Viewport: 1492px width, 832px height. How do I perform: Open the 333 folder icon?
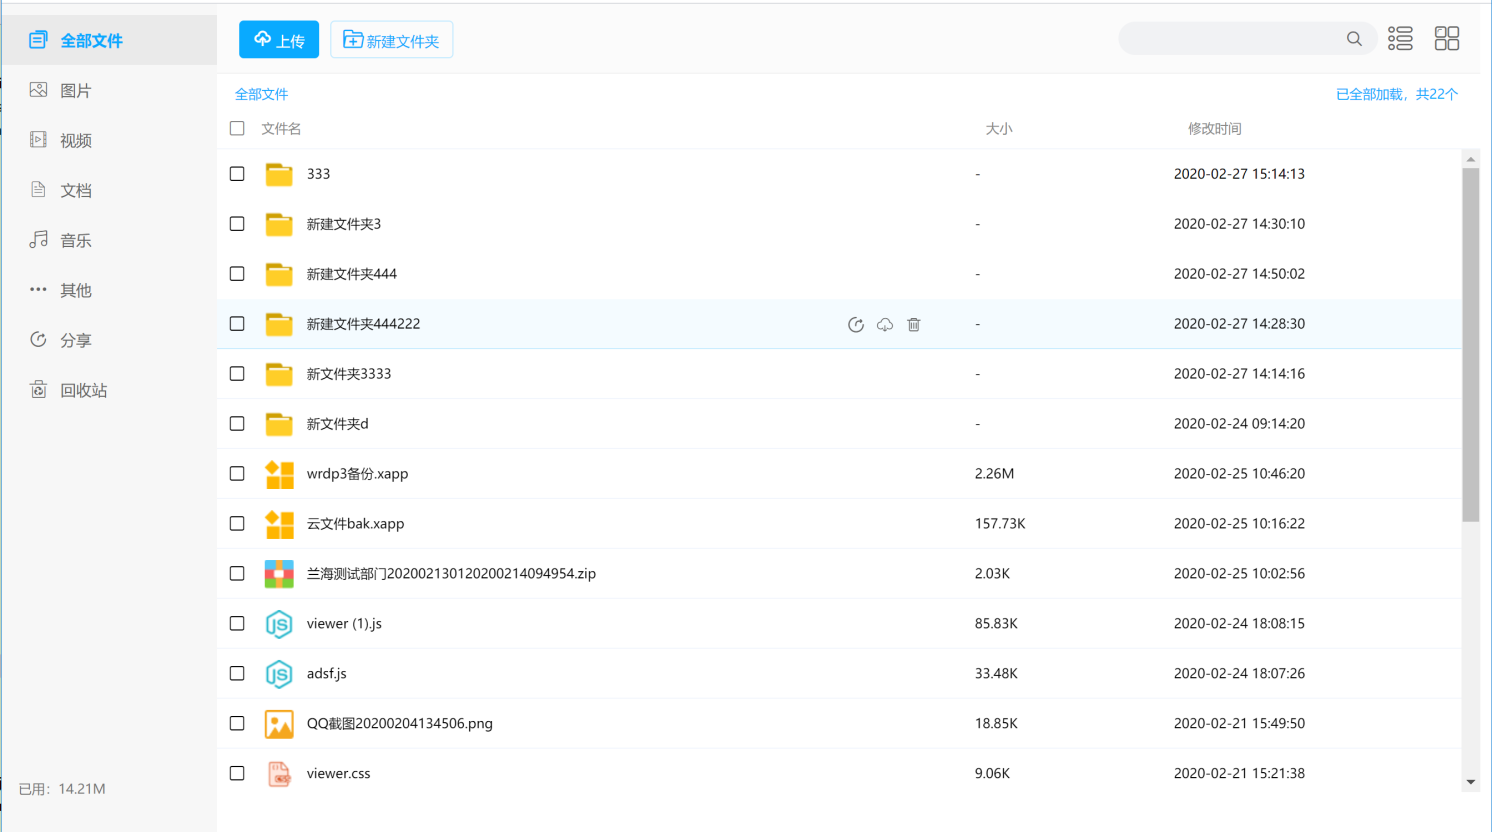click(279, 174)
